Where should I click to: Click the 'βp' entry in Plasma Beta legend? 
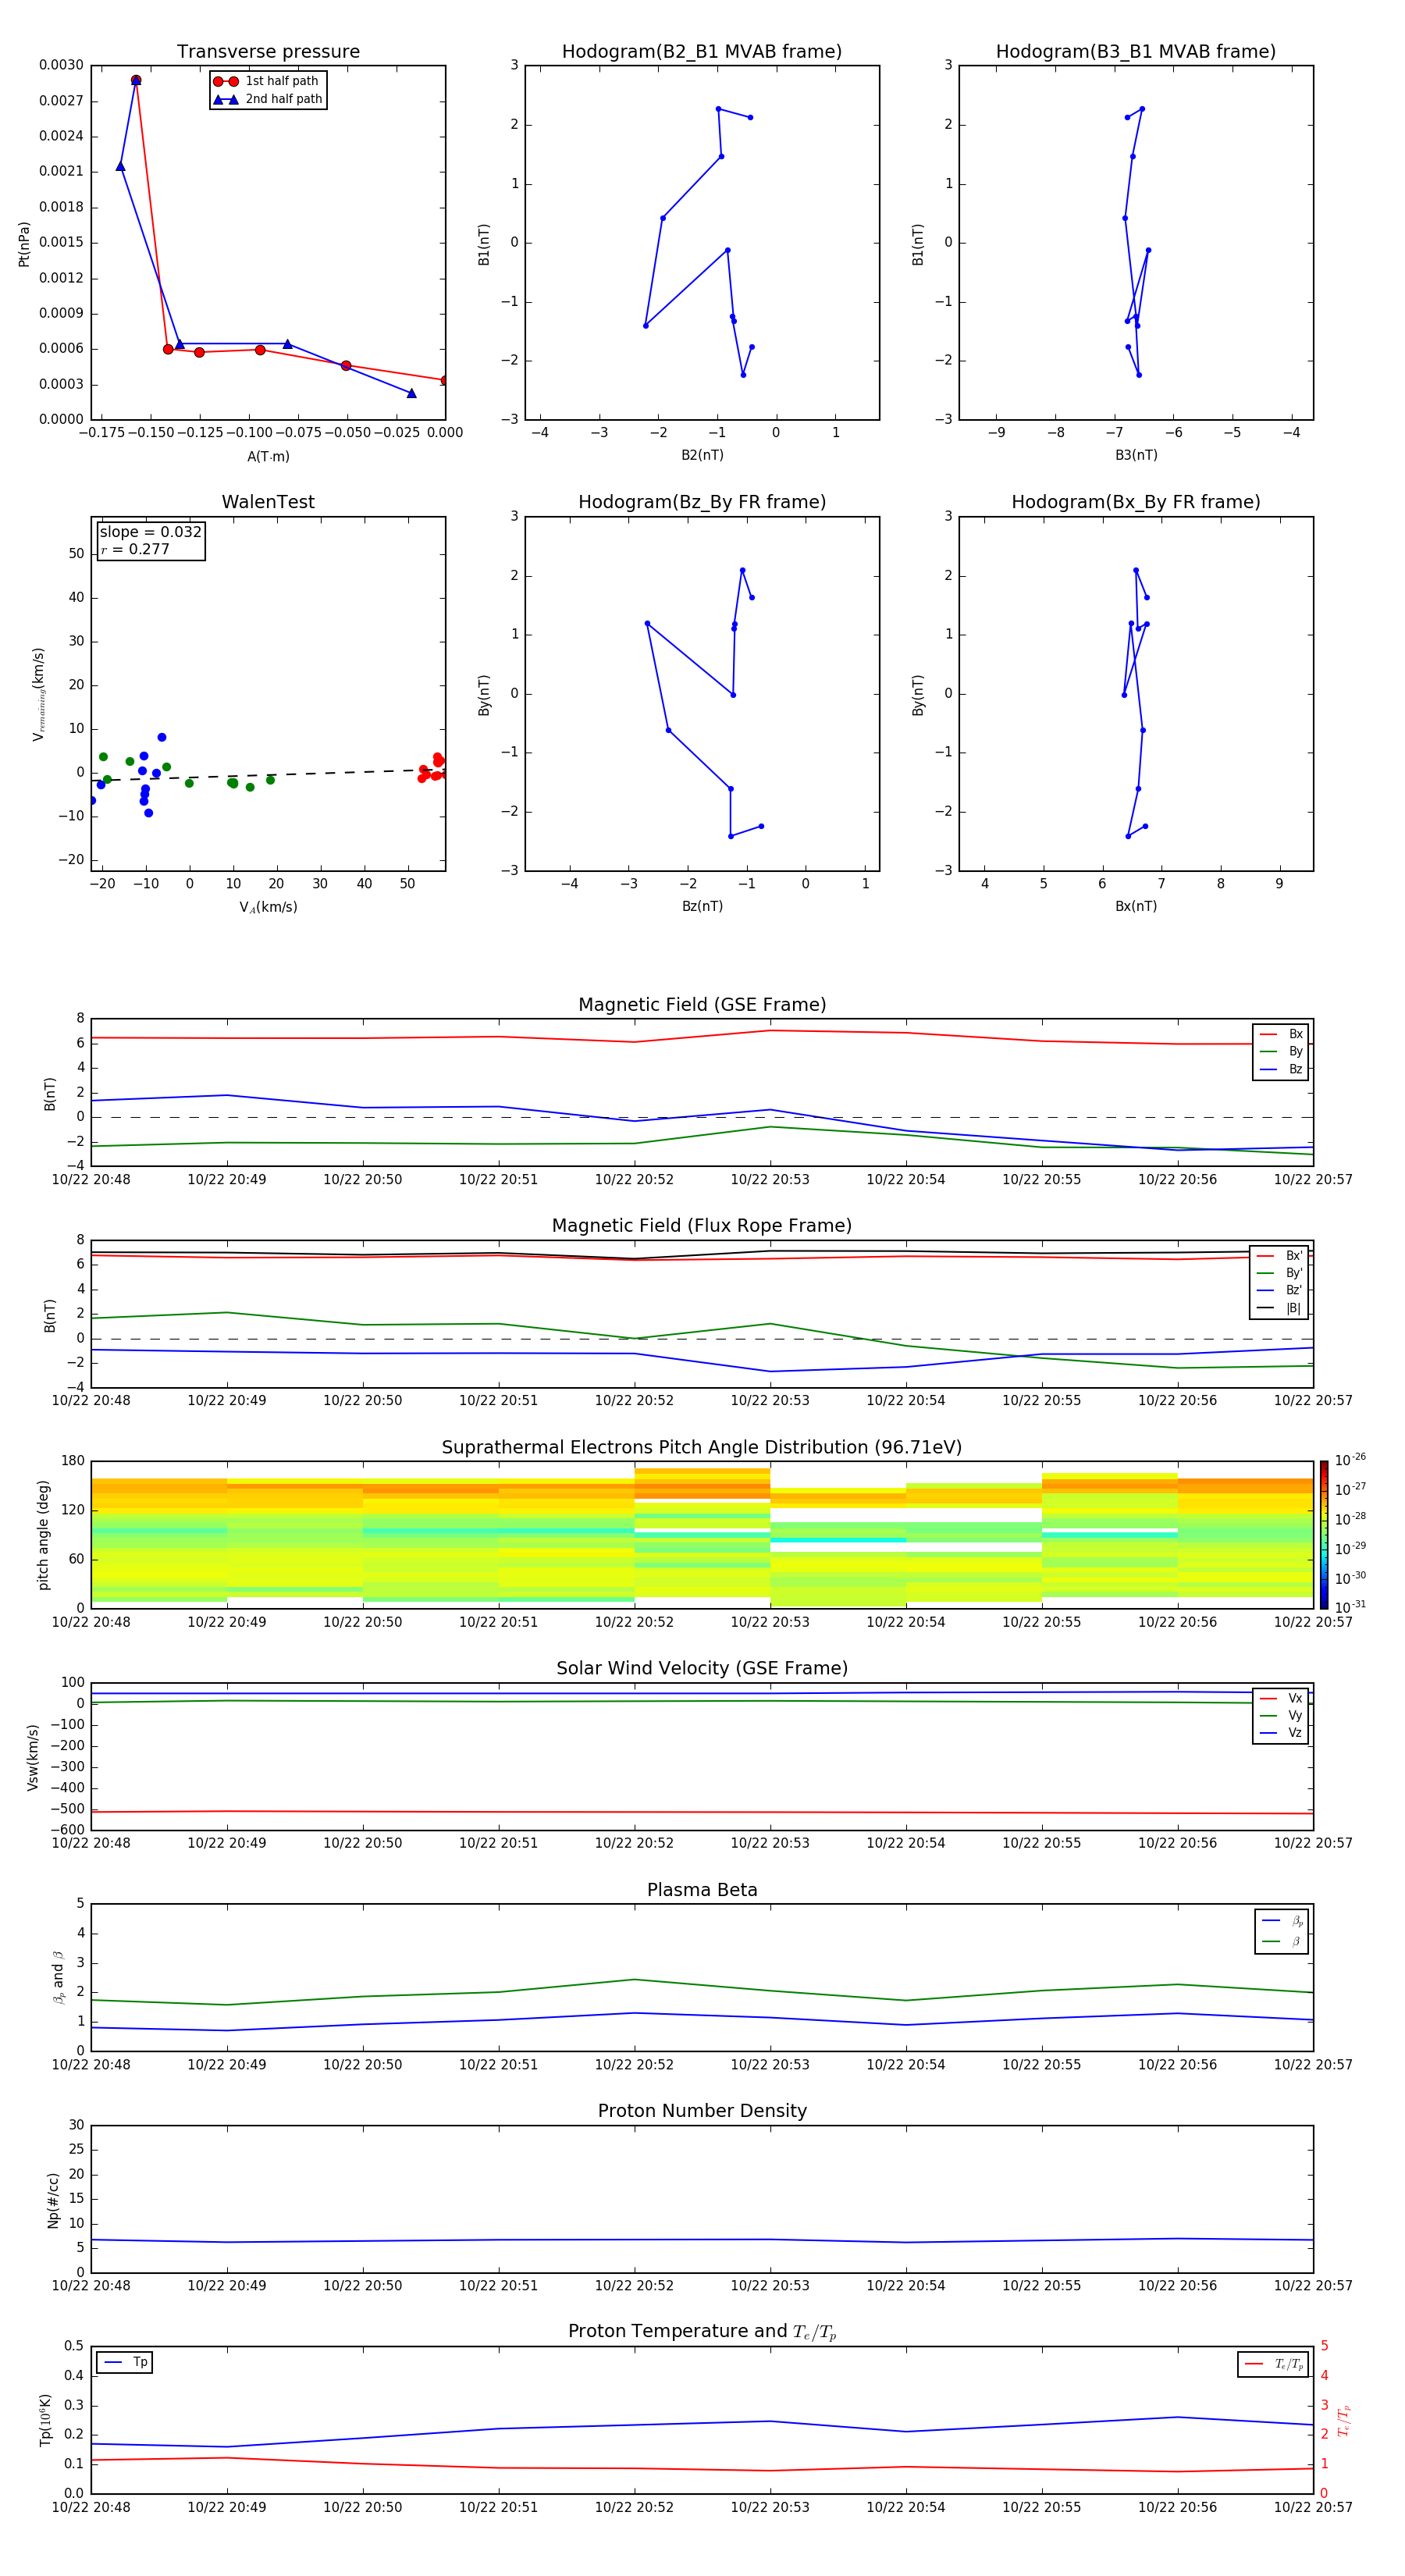(x=1282, y=1921)
